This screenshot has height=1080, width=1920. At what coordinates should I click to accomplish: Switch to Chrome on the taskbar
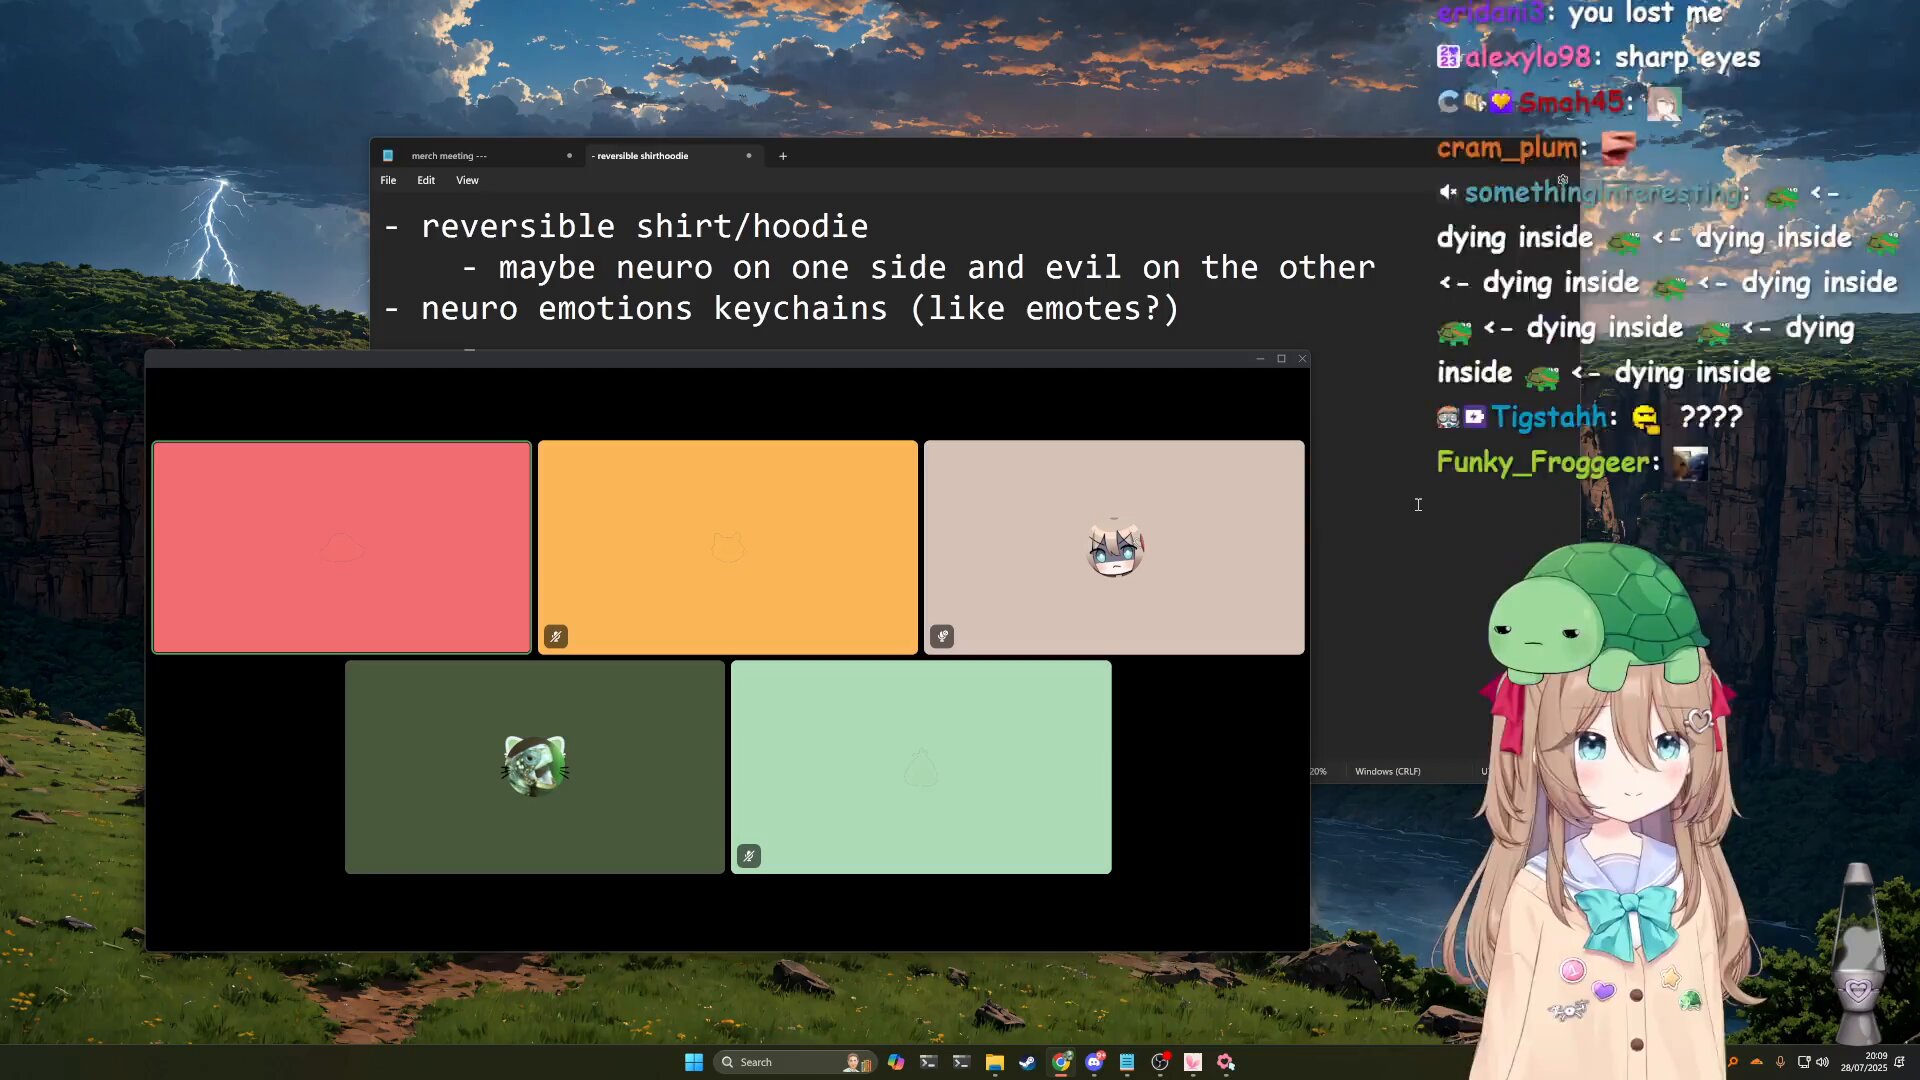pos(1061,1062)
